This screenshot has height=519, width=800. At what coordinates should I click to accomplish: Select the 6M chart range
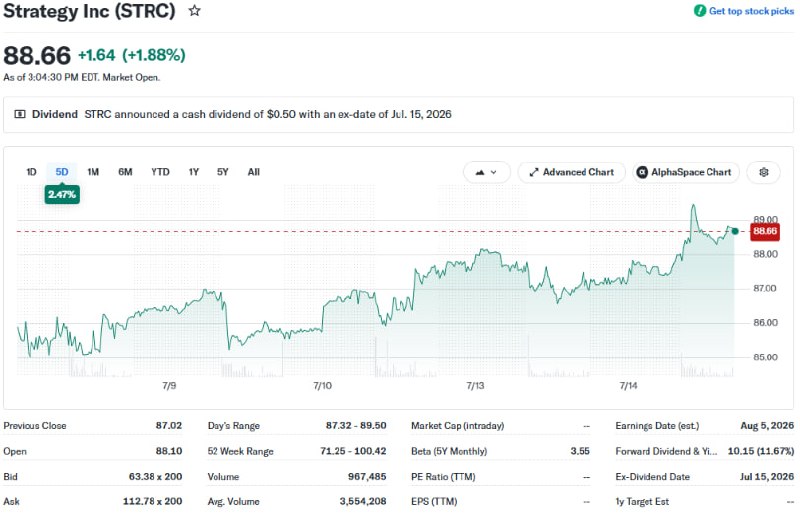click(x=125, y=172)
